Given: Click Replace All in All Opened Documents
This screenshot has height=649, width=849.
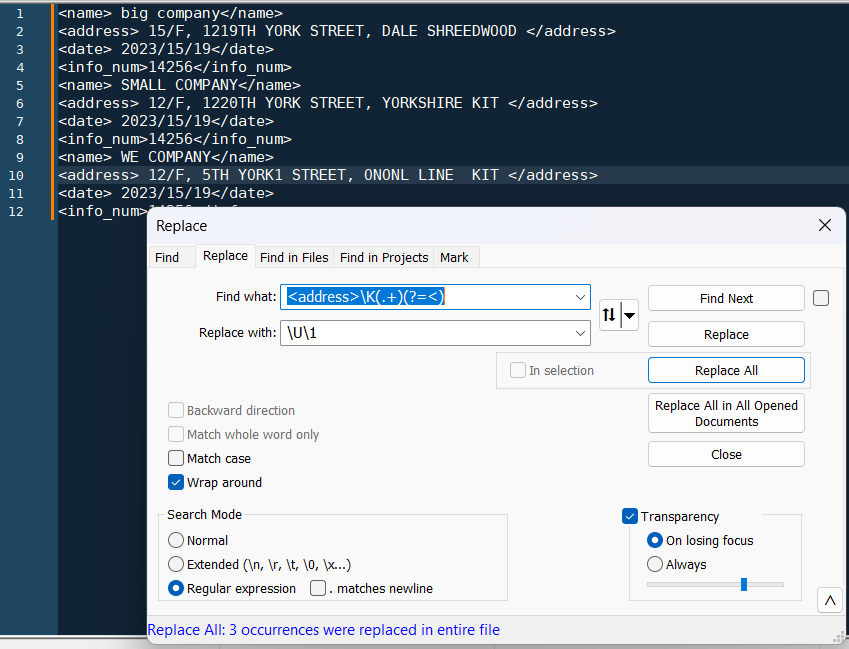Looking at the screenshot, I should pos(726,412).
